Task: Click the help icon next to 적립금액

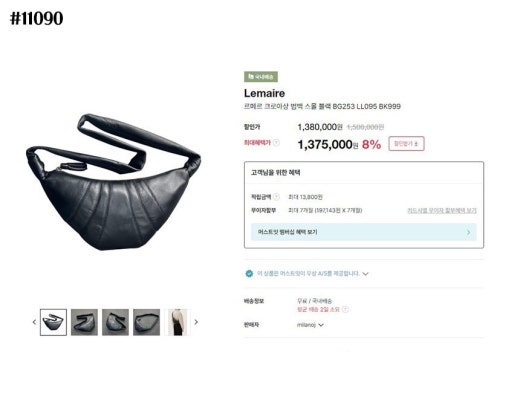Action: click(276, 197)
